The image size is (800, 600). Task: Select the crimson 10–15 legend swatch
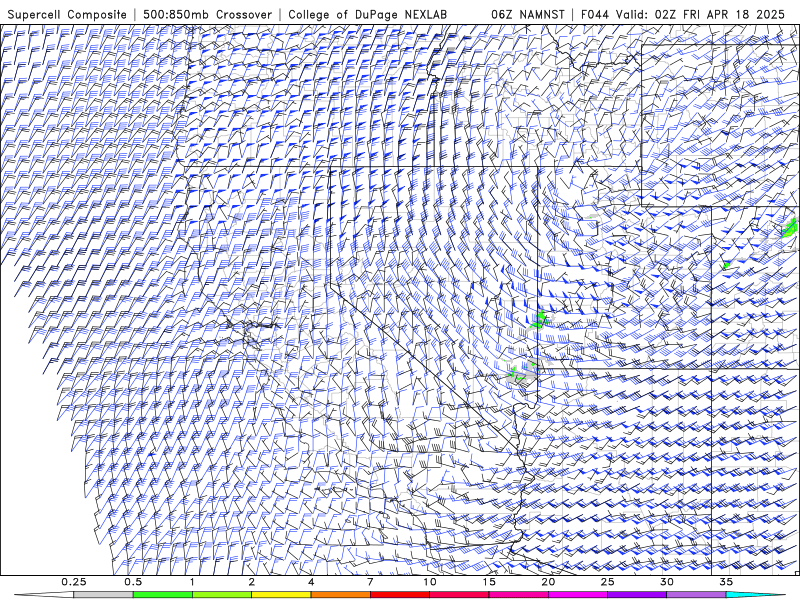(x=459, y=595)
